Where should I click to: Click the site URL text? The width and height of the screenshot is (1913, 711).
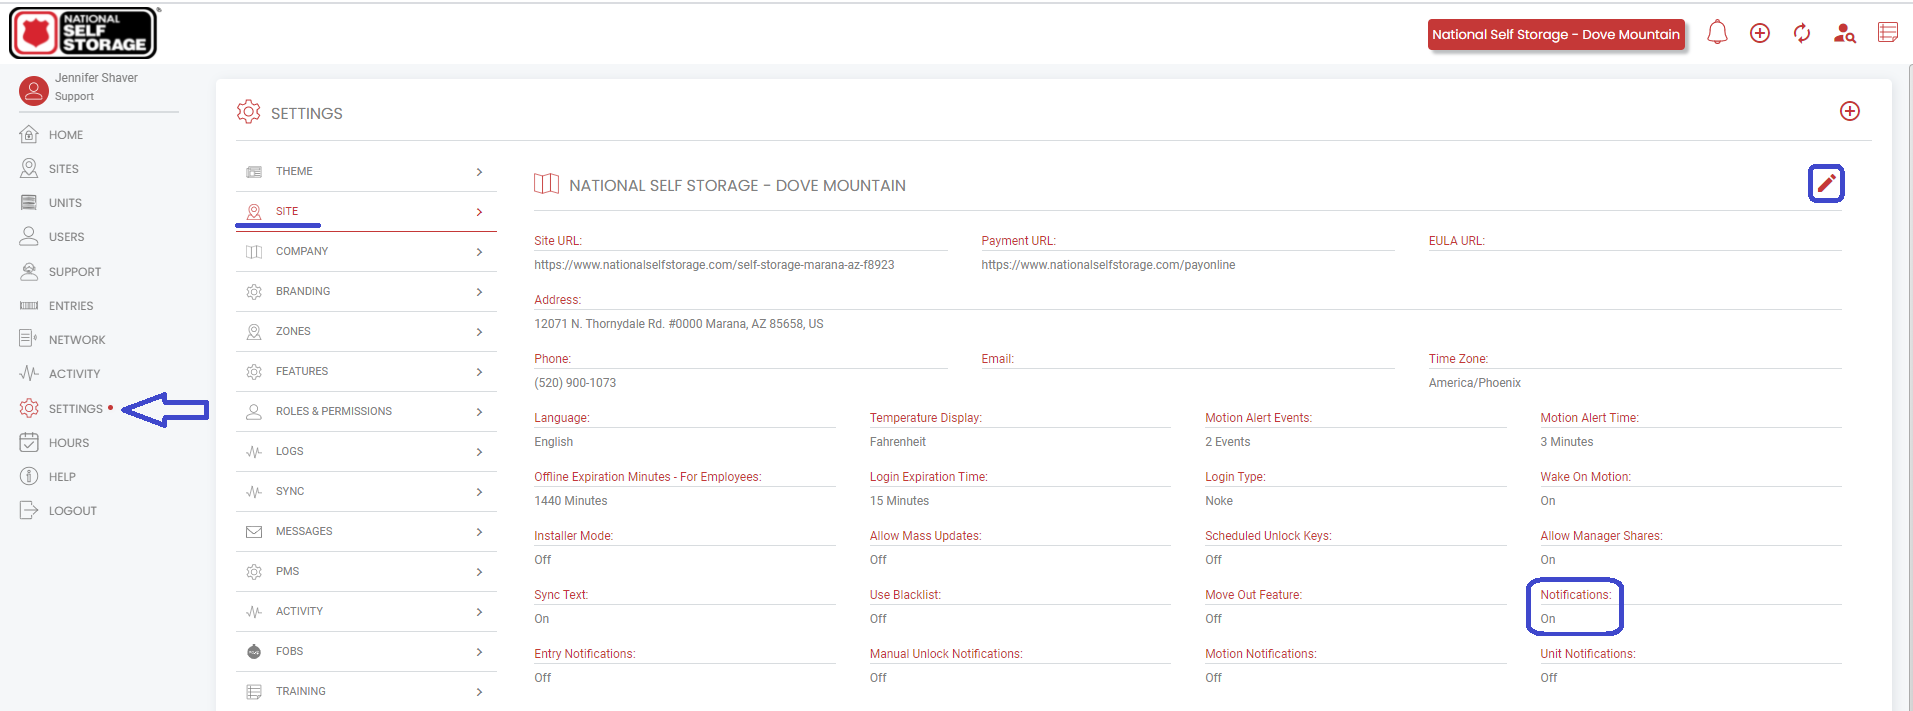click(x=714, y=265)
